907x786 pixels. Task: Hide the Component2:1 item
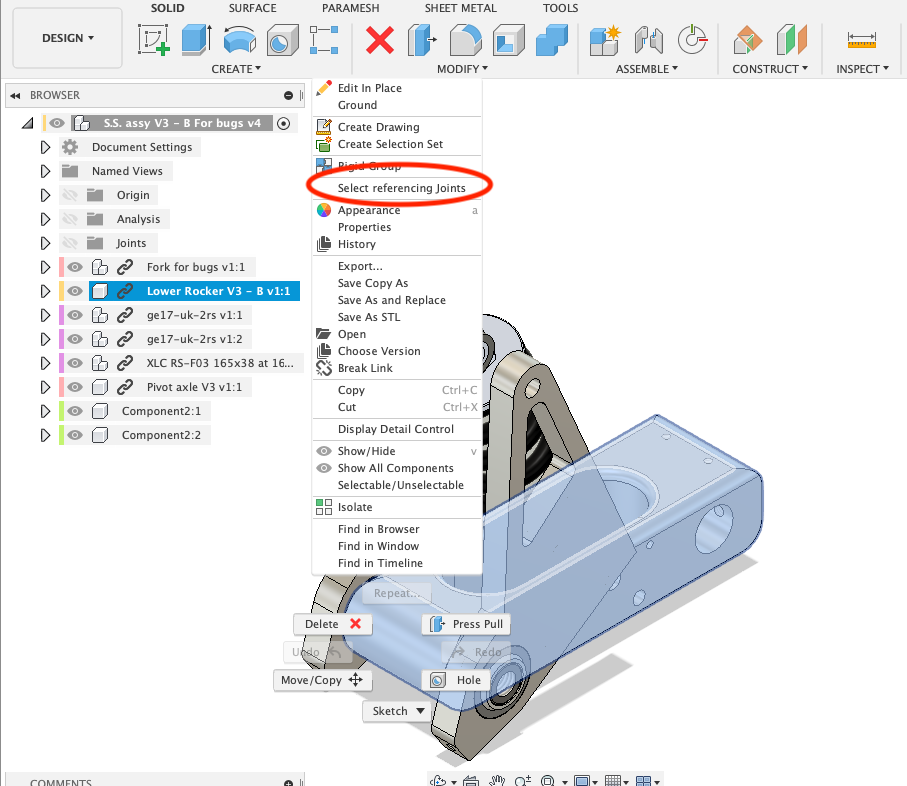[x=75, y=411]
